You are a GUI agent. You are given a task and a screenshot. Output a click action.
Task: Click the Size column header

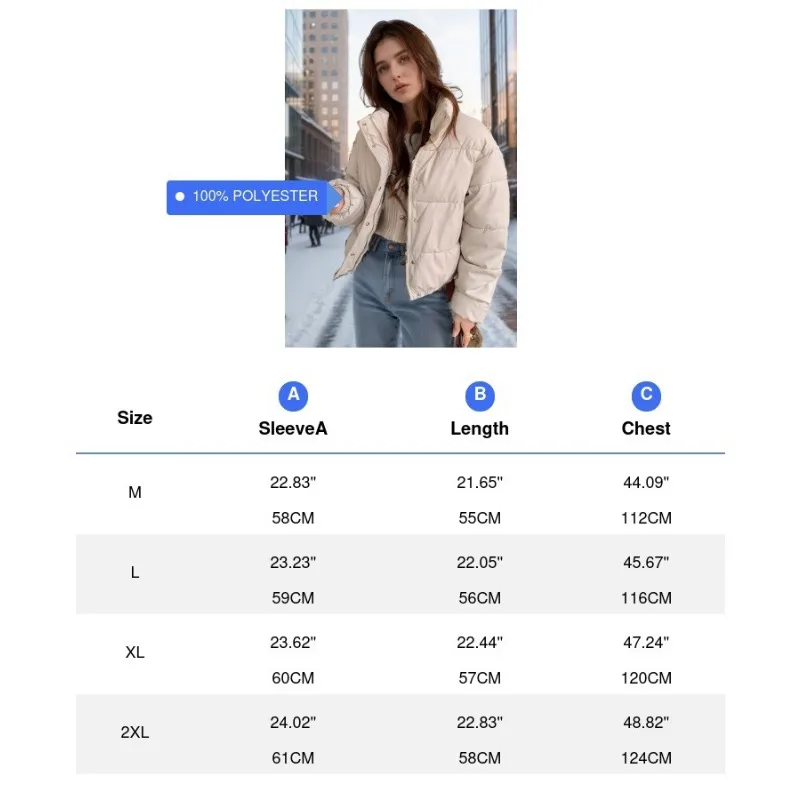click(135, 418)
